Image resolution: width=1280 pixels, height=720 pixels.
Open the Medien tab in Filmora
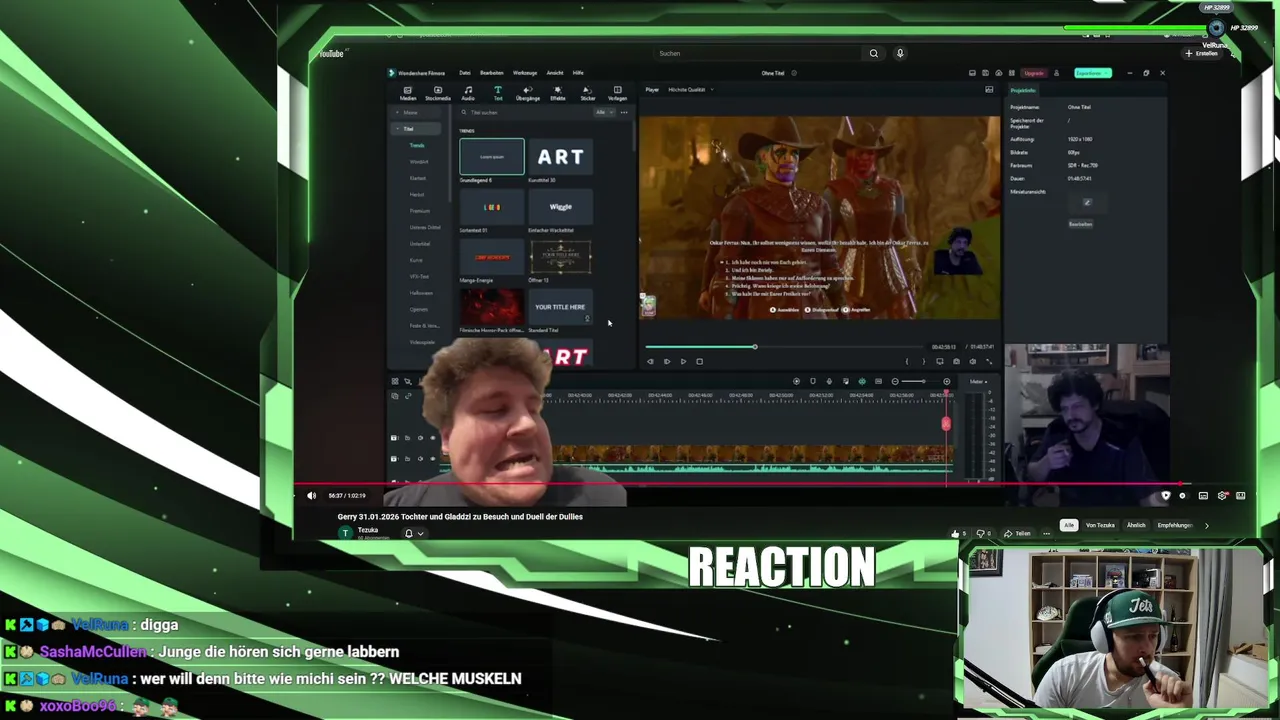[x=408, y=93]
